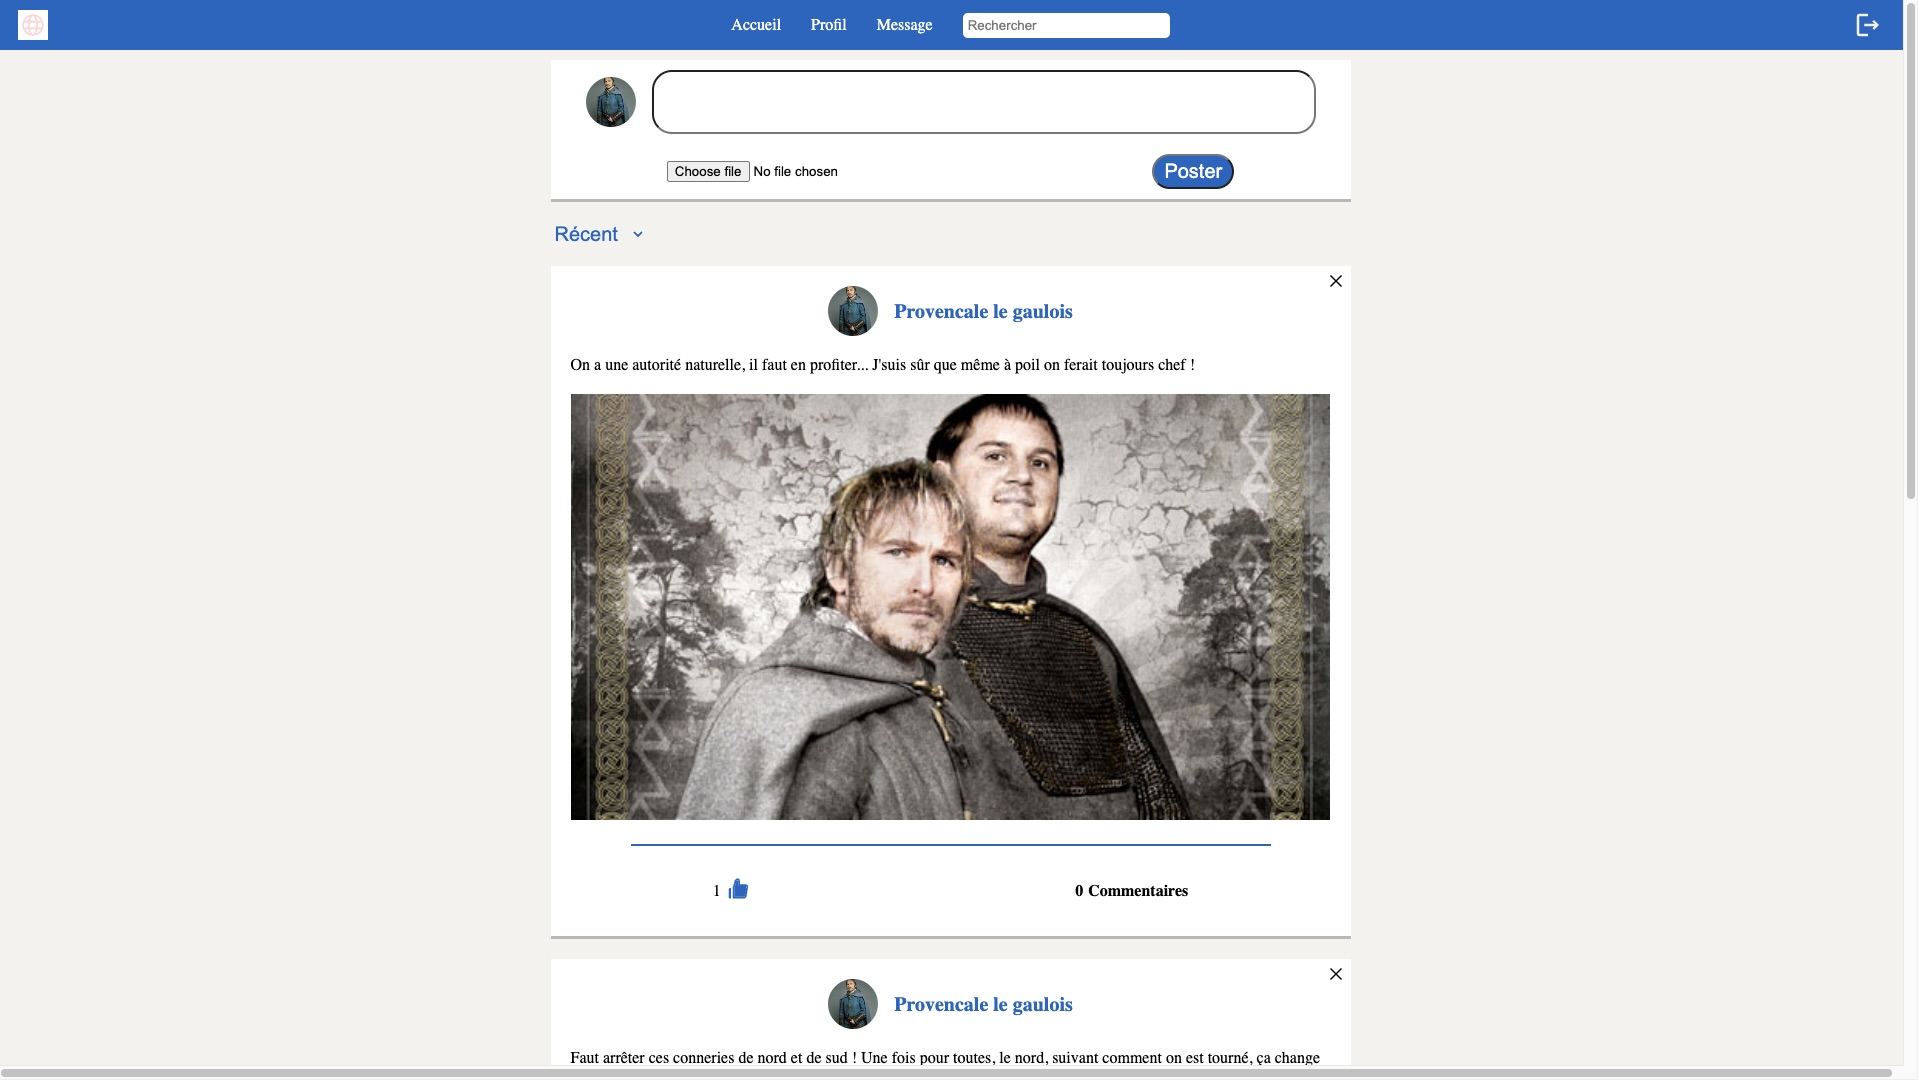Delete the second post using its X icon
The image size is (1918, 1080).
pos(1335,974)
